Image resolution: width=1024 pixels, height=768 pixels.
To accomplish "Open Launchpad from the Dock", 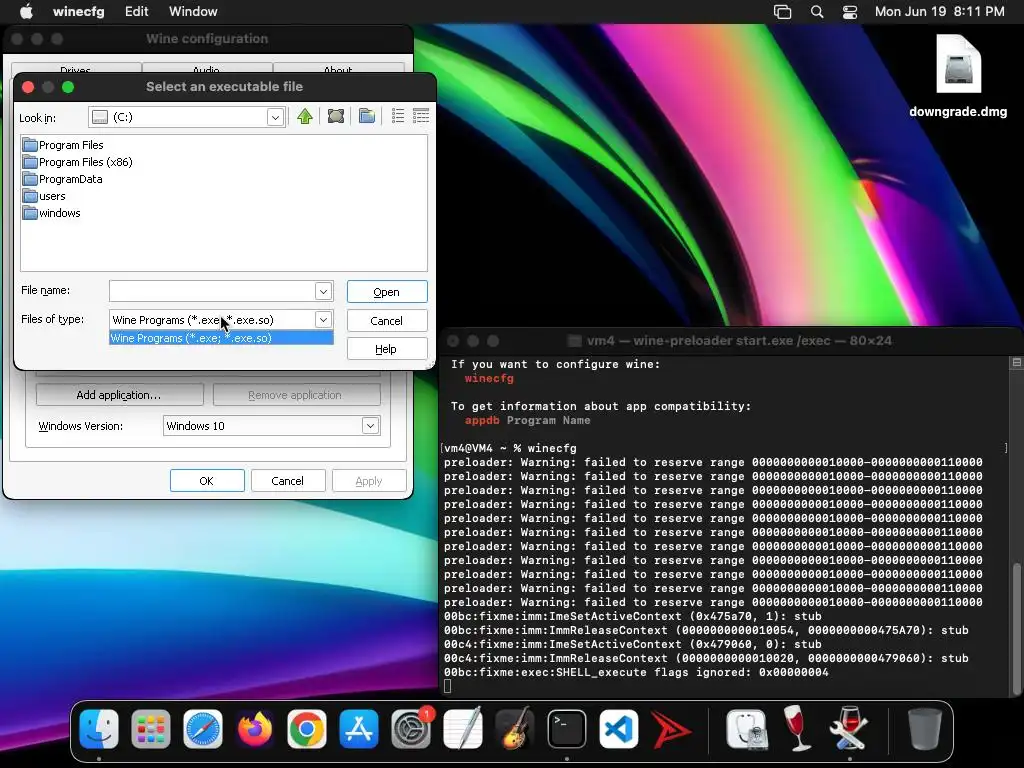I will [151, 729].
